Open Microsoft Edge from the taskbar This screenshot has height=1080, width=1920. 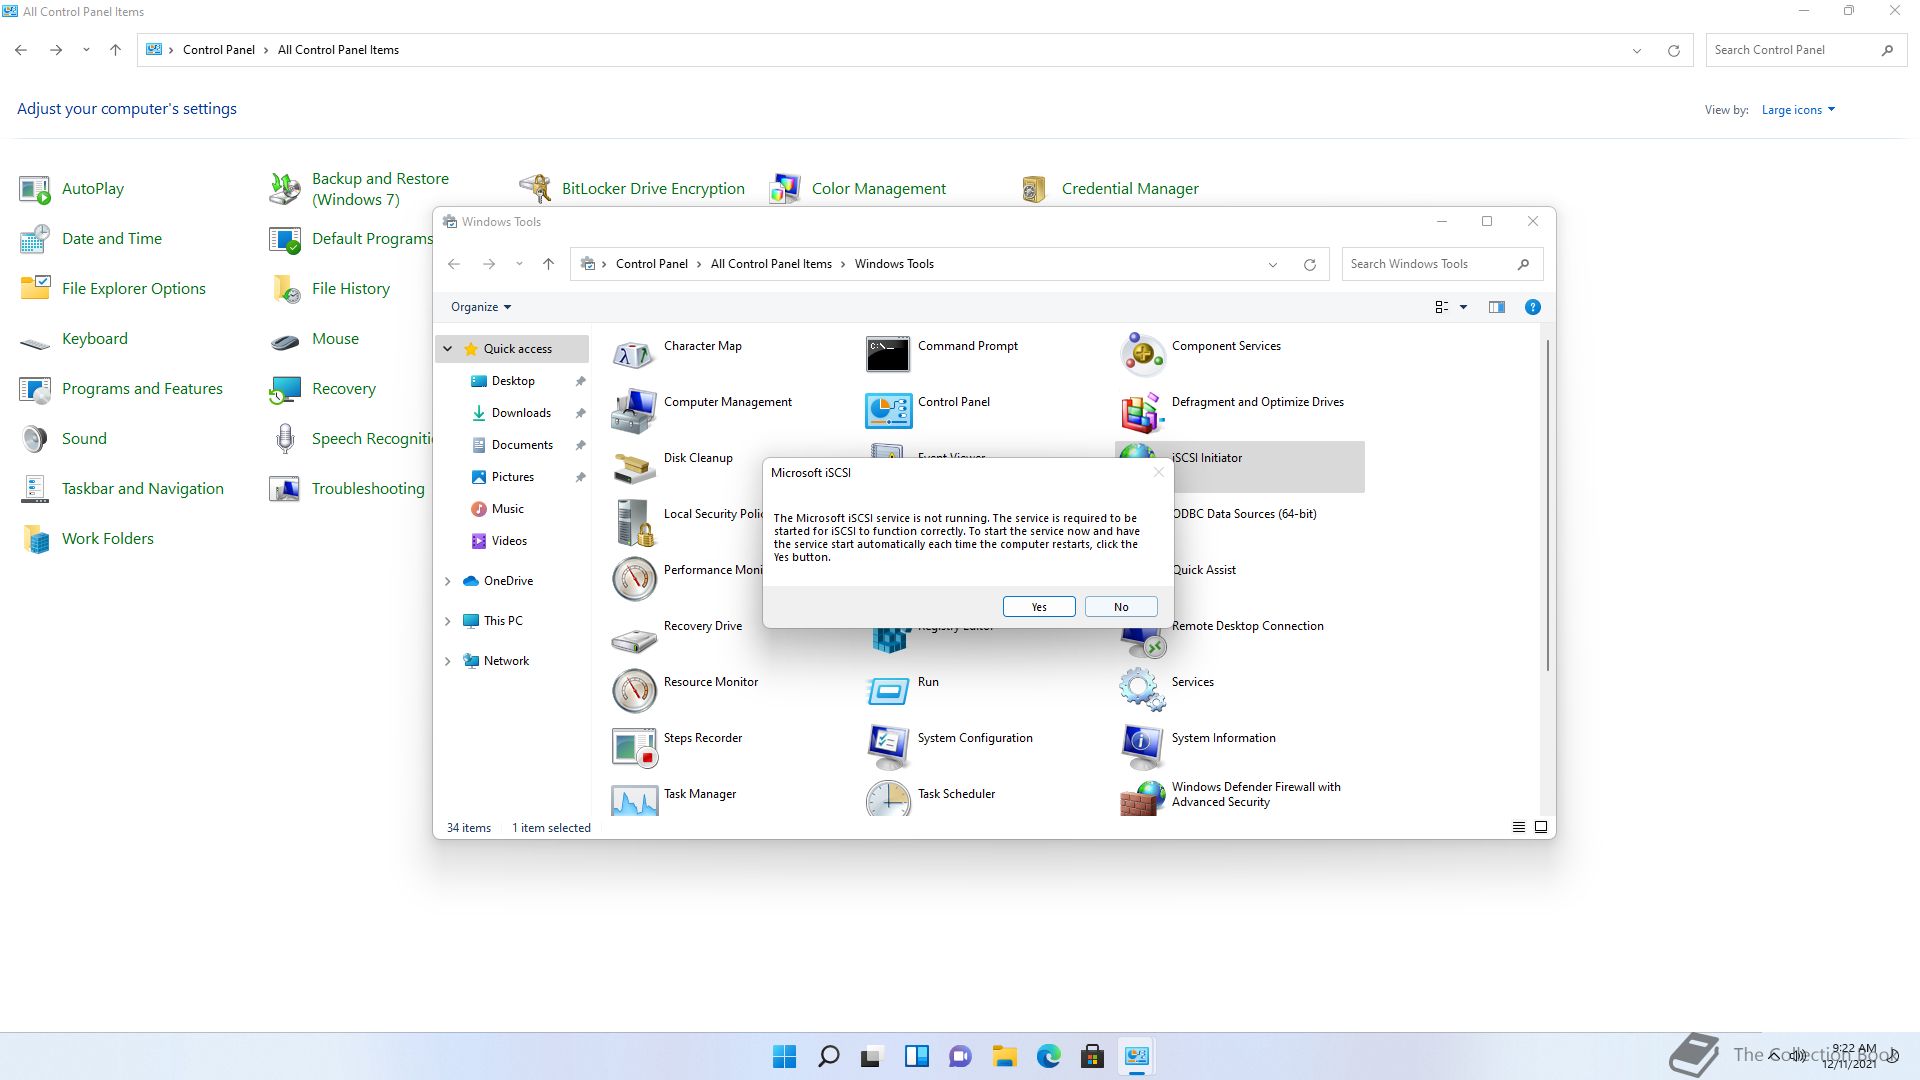pyautogui.click(x=1048, y=1056)
